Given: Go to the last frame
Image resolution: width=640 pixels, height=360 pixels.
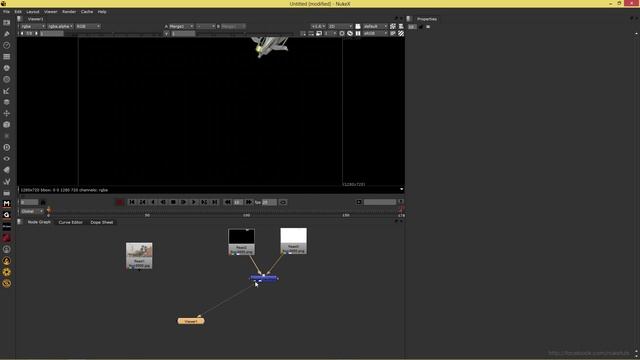Looking at the screenshot, I should tap(215, 202).
